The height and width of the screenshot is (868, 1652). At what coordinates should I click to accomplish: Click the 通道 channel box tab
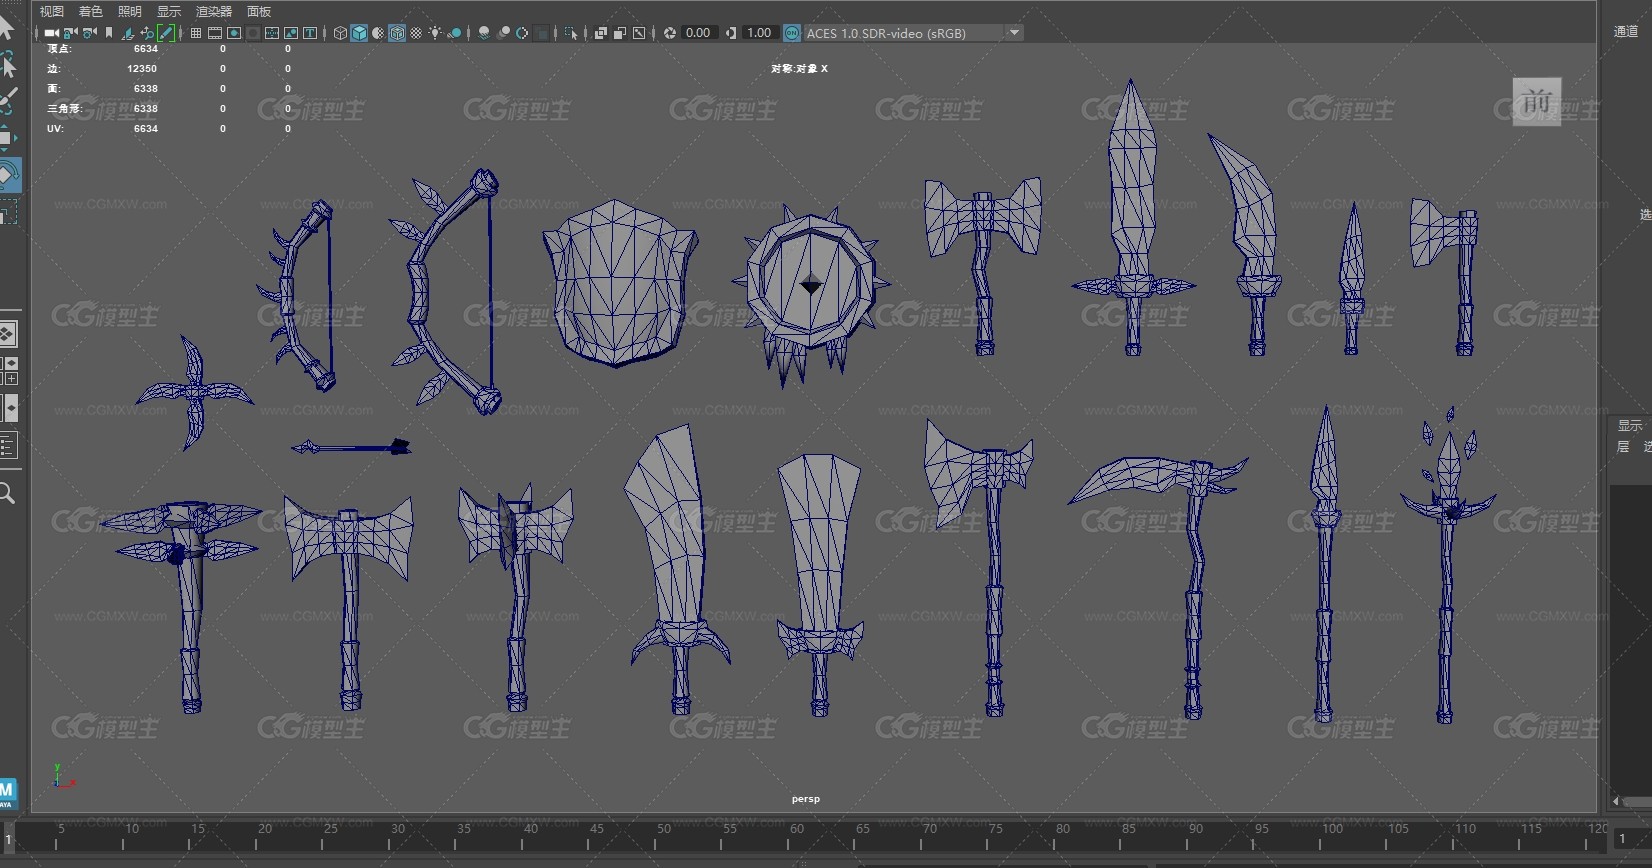[1626, 31]
